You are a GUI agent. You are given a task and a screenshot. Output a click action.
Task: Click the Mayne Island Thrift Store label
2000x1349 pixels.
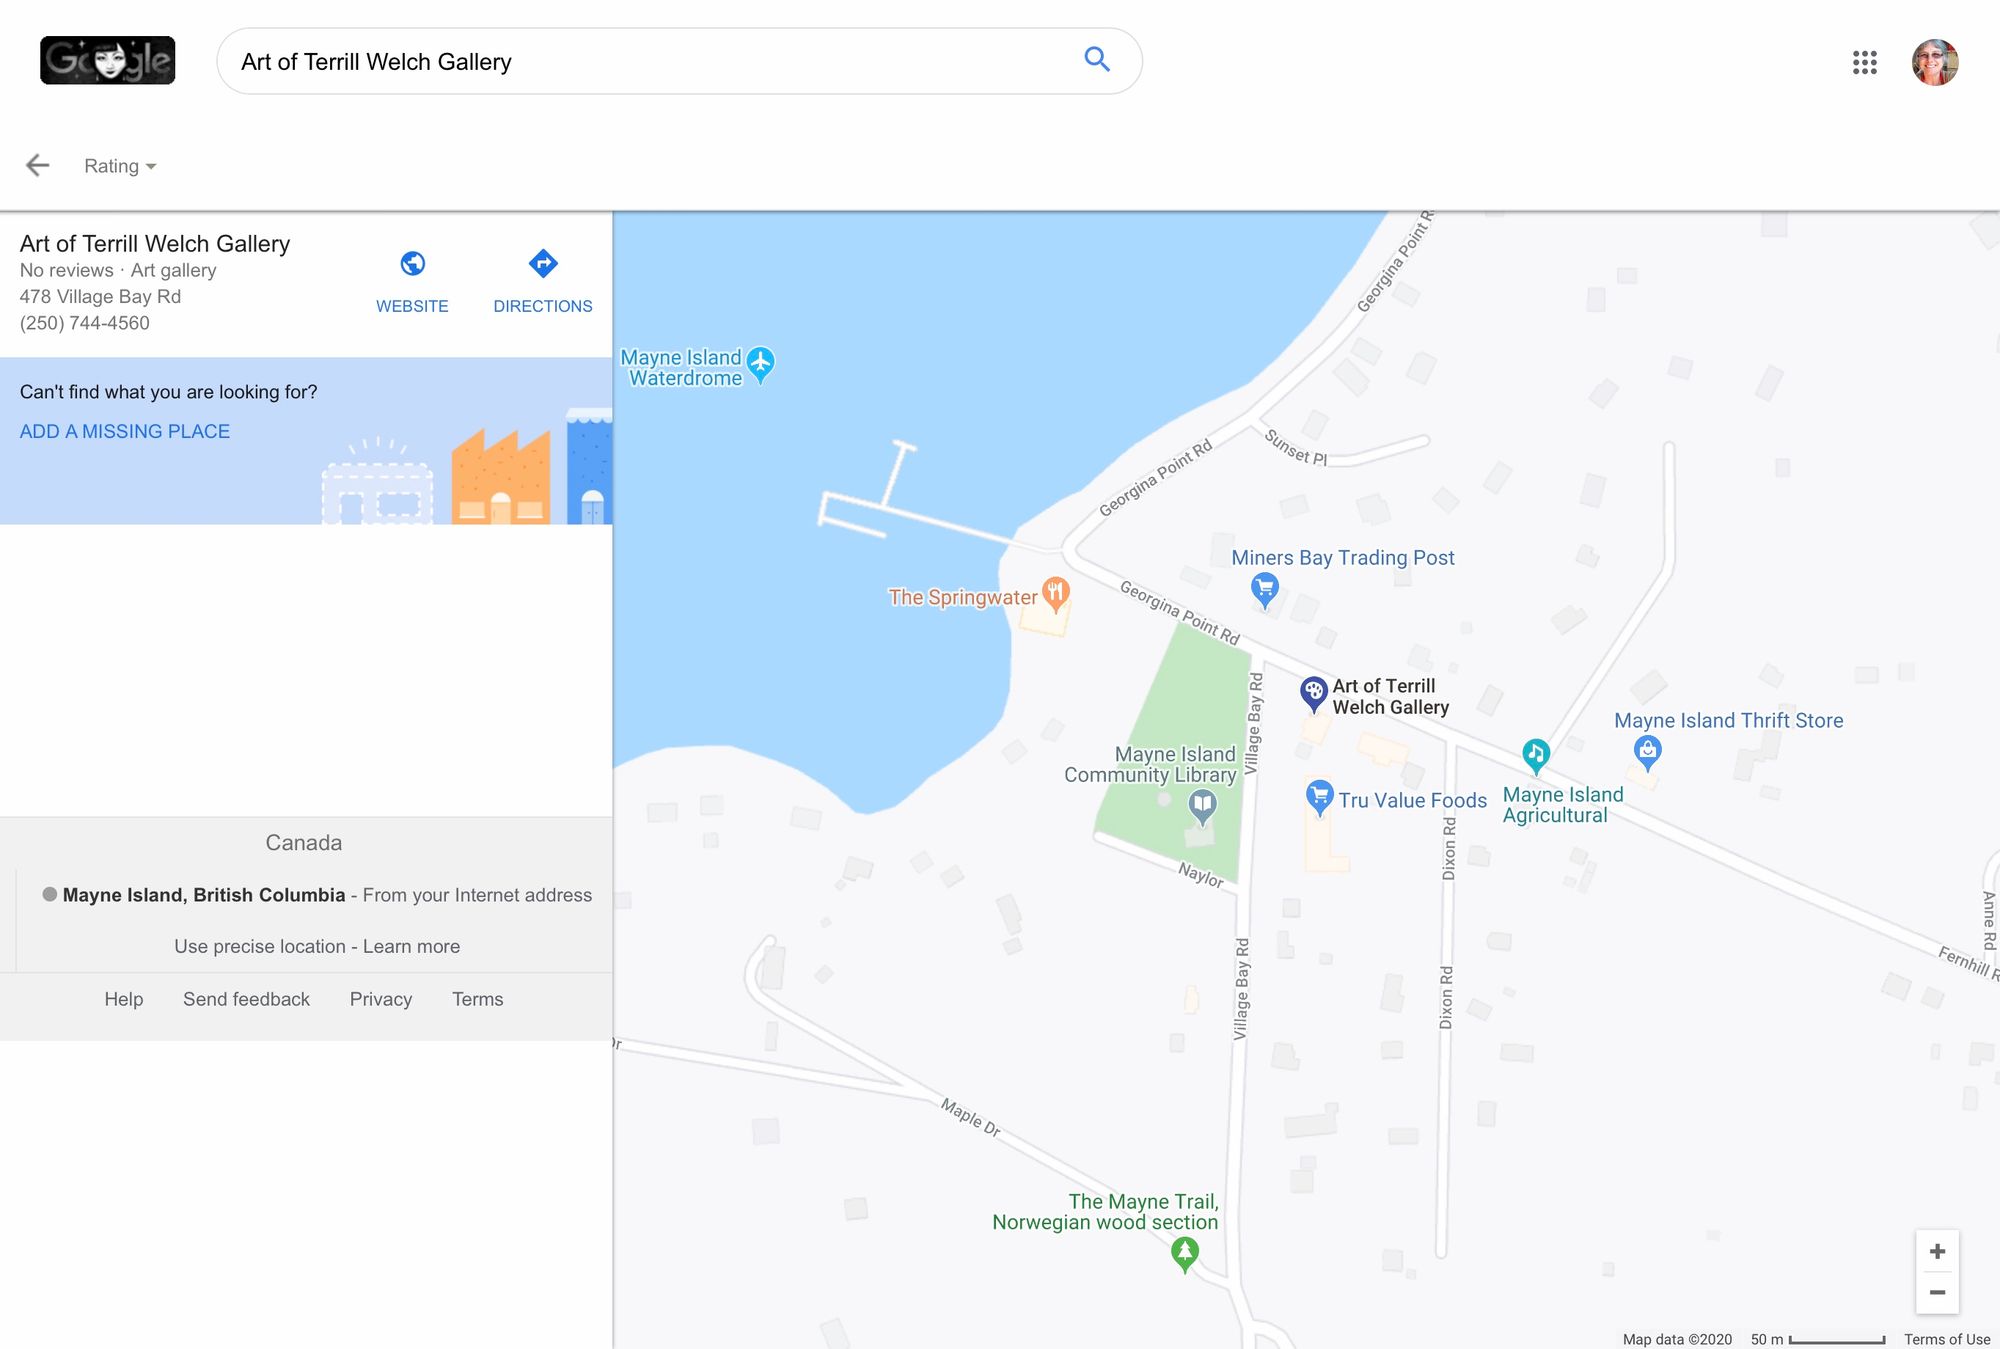1728,721
